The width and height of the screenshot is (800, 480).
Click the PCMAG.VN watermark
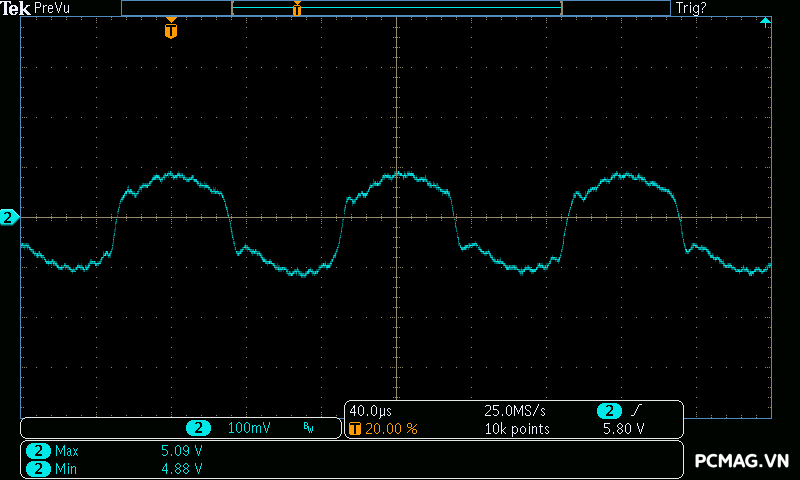[741, 461]
